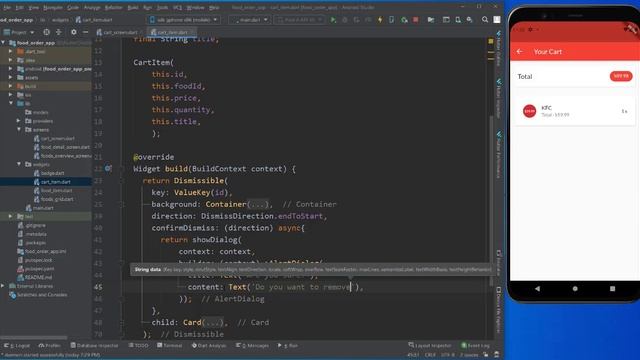
Task: Click the run with coverage icon
Action: (x=356, y=20)
